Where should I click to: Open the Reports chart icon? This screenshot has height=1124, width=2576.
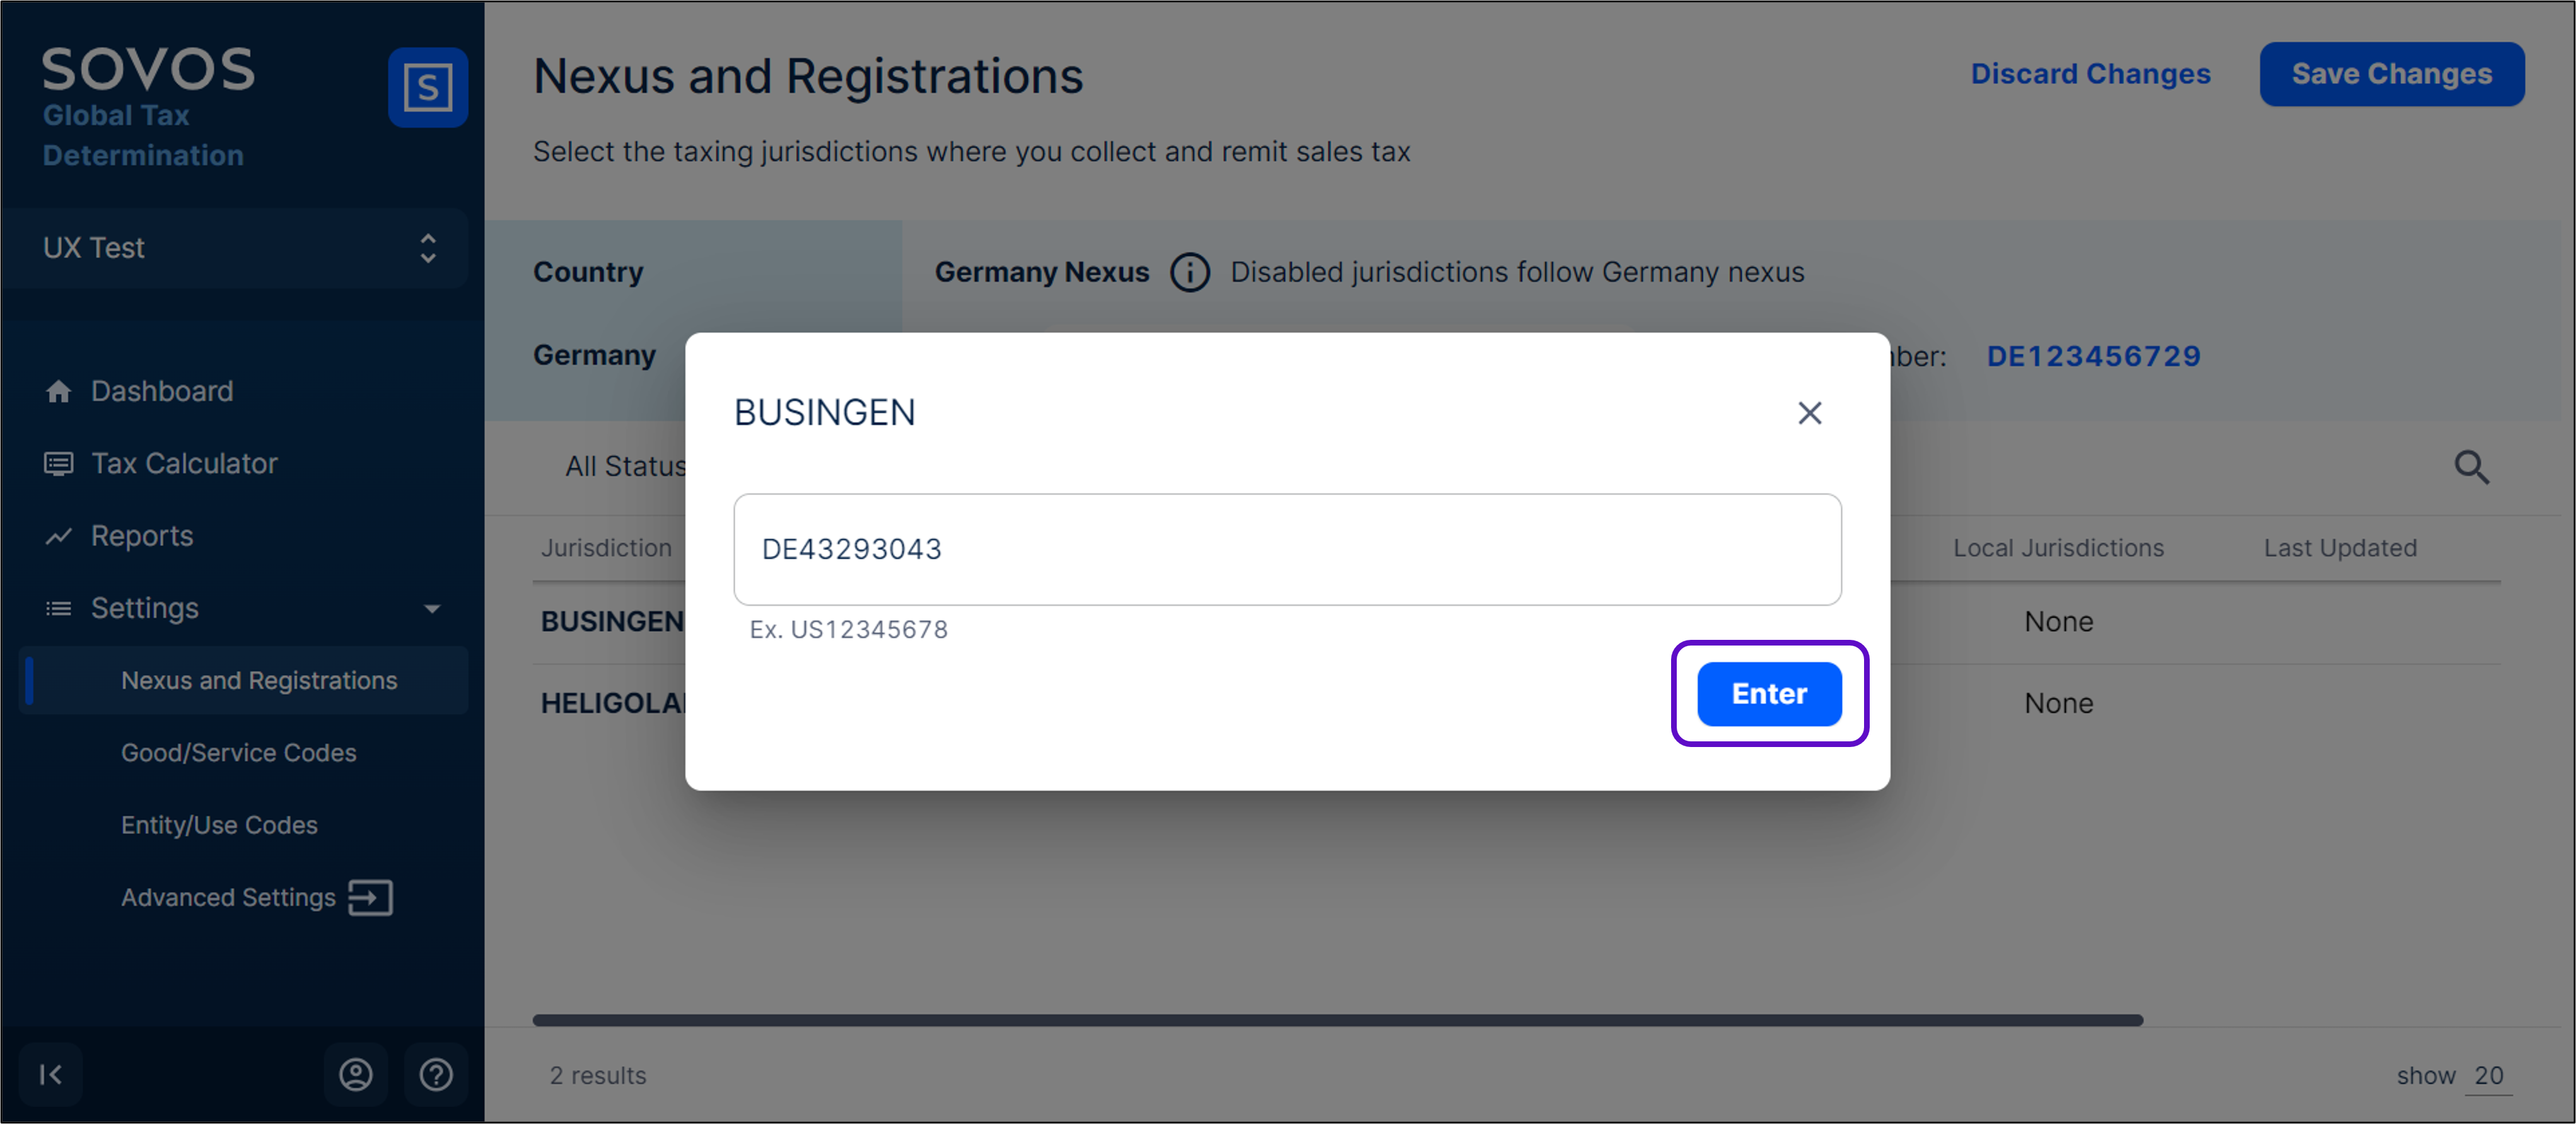[58, 537]
